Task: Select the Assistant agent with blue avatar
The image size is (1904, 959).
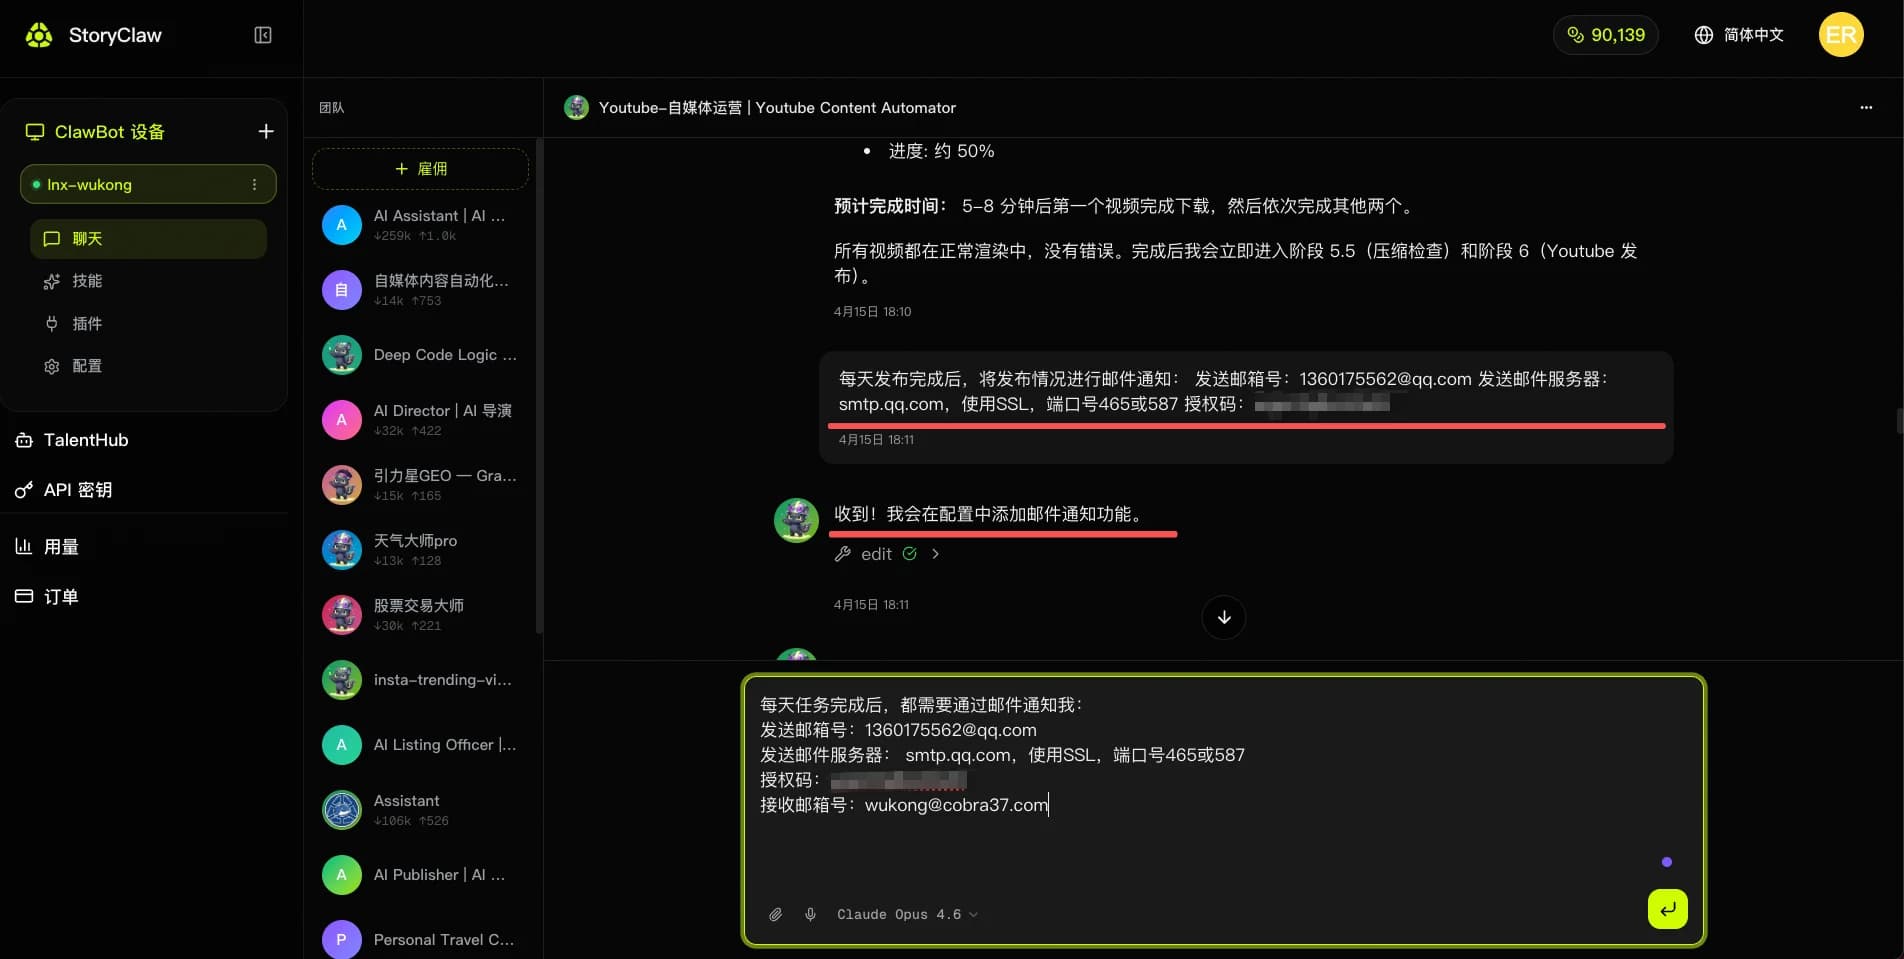Action: pyautogui.click(x=420, y=810)
